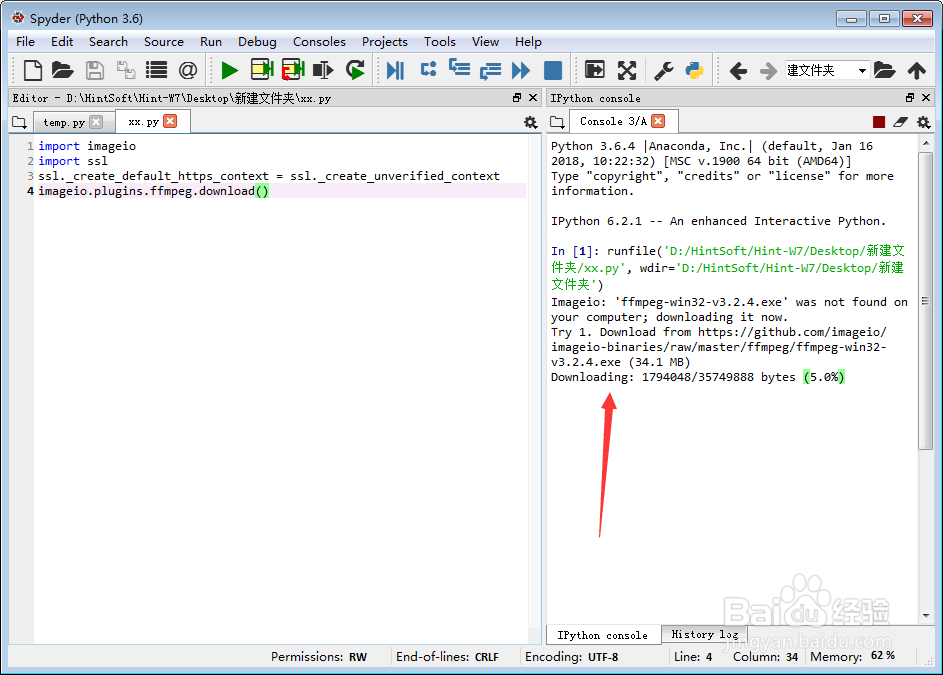943x675 pixels.
Task: Open the Edit menu
Action: pos(62,42)
